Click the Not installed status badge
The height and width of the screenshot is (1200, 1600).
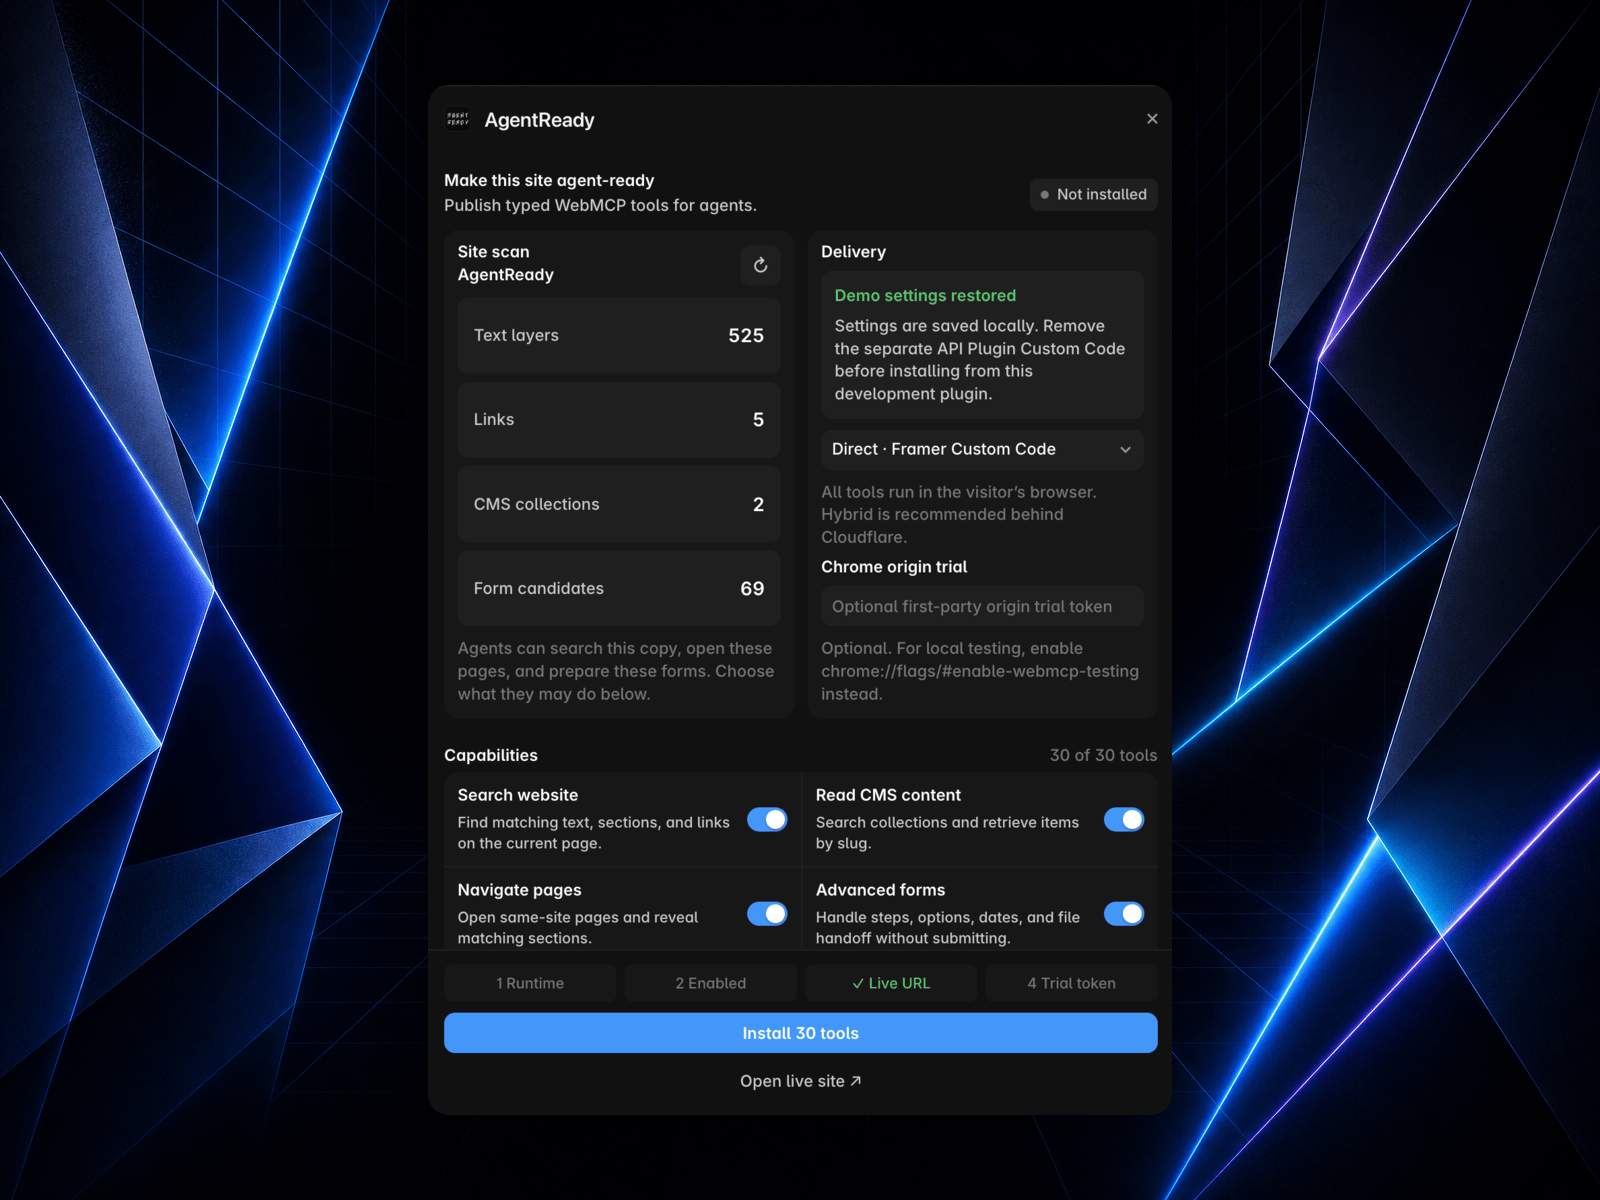[1094, 194]
